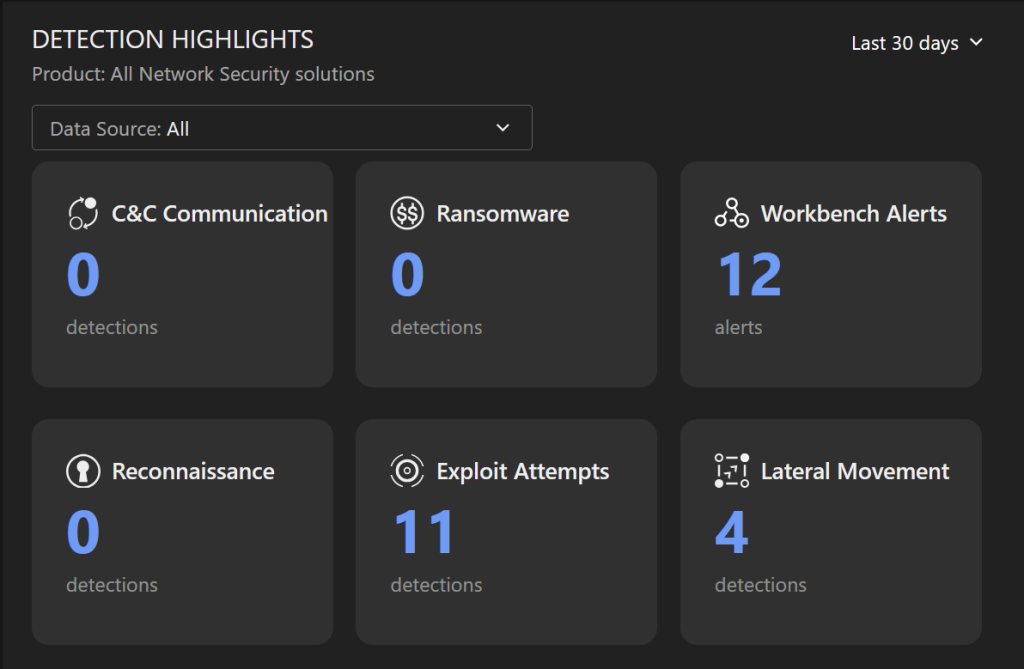Select the Ransomware 0 detections value
1024x669 pixels.
[x=407, y=275]
